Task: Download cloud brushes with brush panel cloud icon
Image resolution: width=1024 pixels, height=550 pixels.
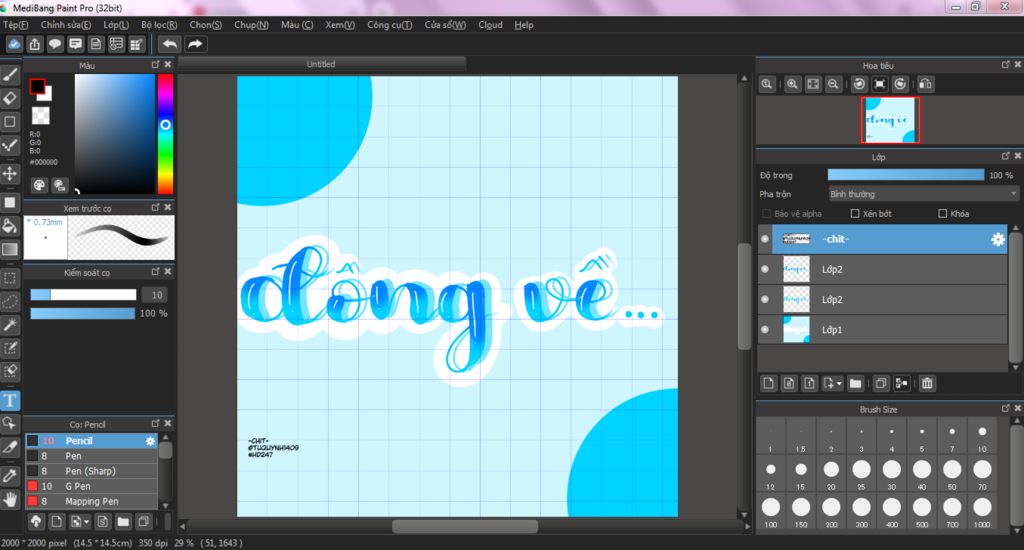Action: click(x=36, y=521)
